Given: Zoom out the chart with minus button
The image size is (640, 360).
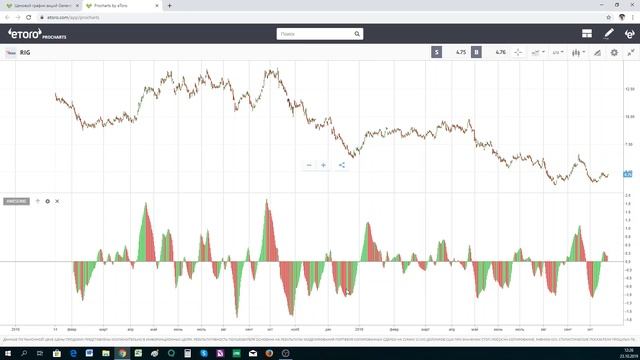Looking at the screenshot, I should click(309, 165).
